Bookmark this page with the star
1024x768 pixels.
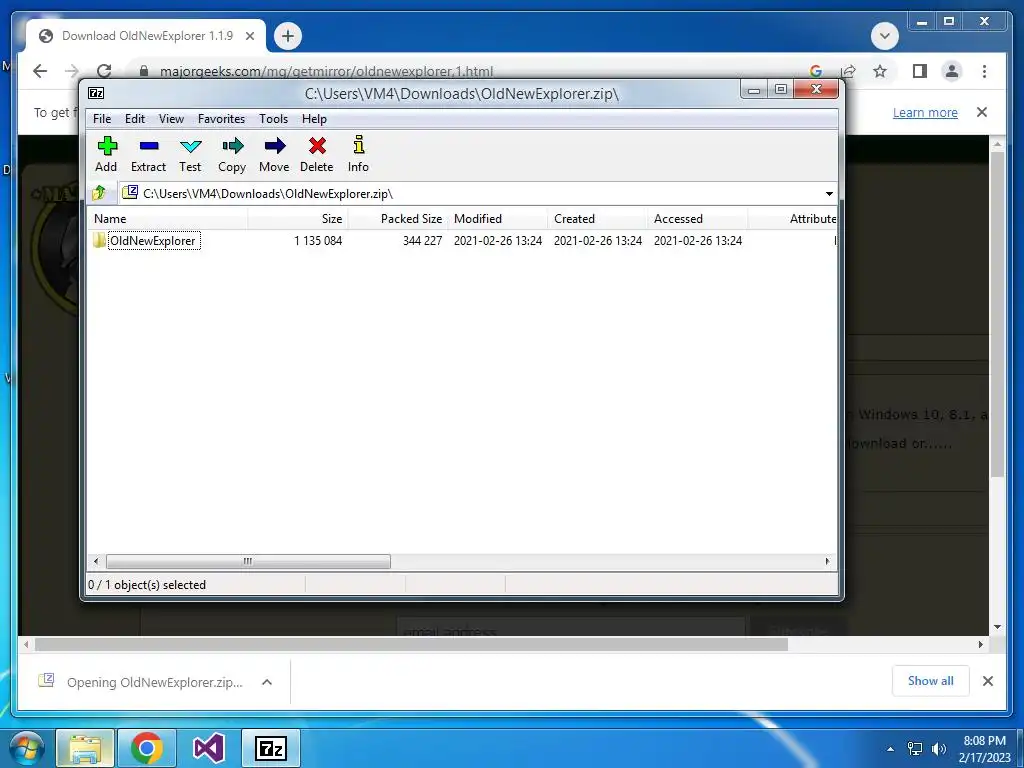(x=880, y=71)
